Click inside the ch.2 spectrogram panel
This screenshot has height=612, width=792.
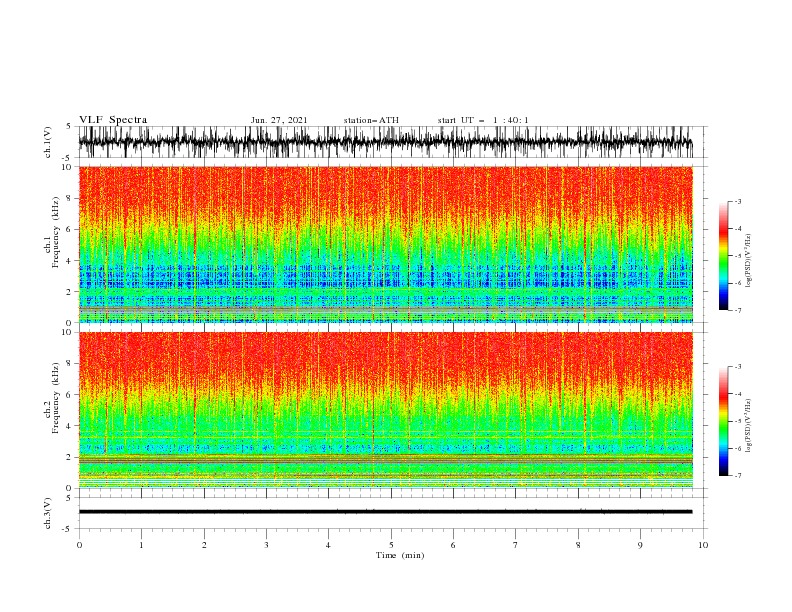click(385, 410)
